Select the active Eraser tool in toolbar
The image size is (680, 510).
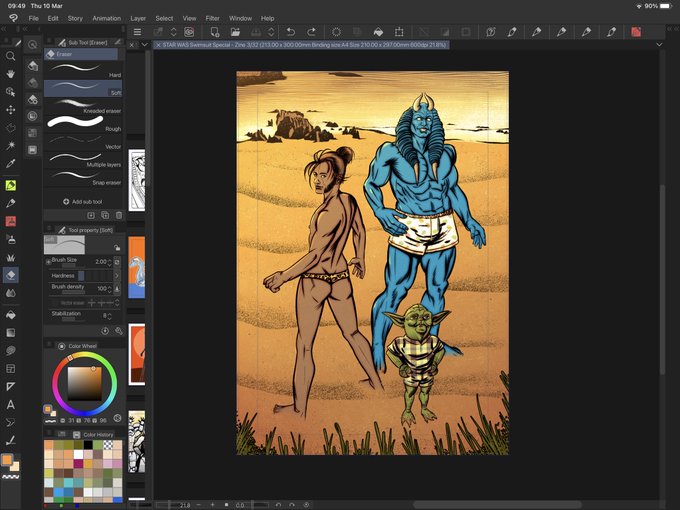click(10, 275)
